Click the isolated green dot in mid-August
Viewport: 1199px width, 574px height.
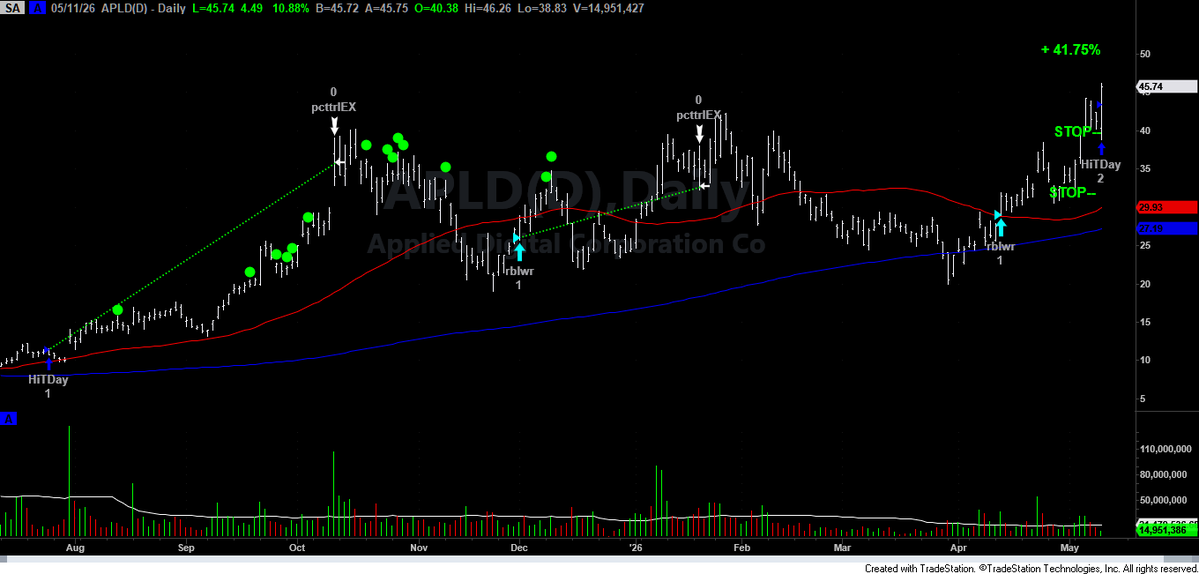coord(117,310)
